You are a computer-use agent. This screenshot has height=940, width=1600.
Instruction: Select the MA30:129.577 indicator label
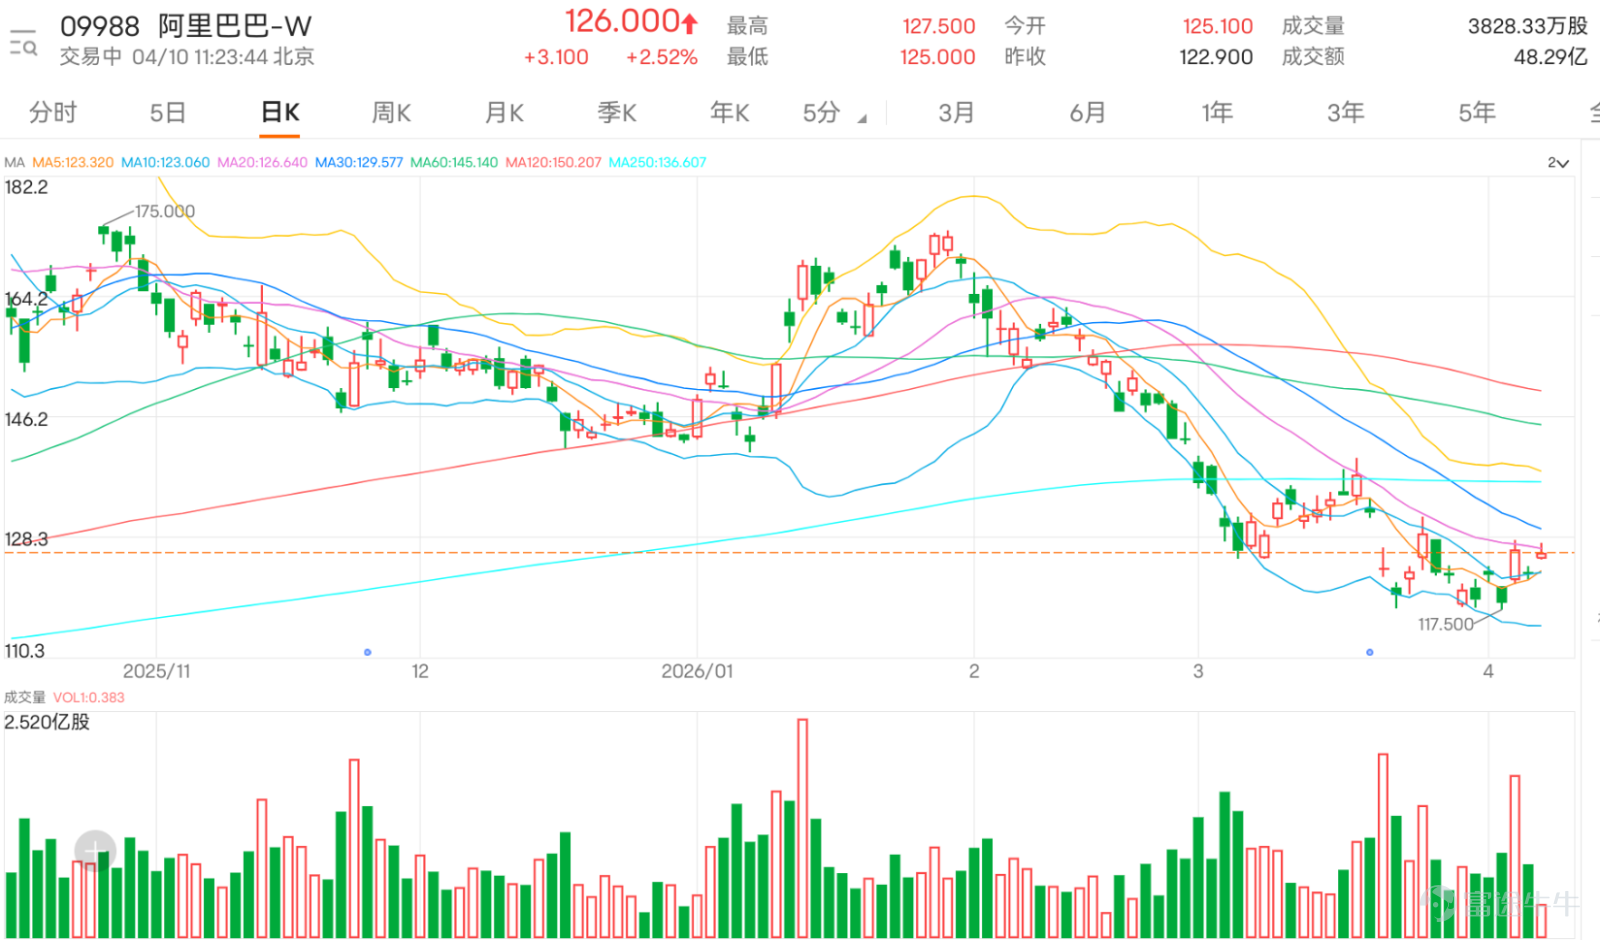click(359, 162)
